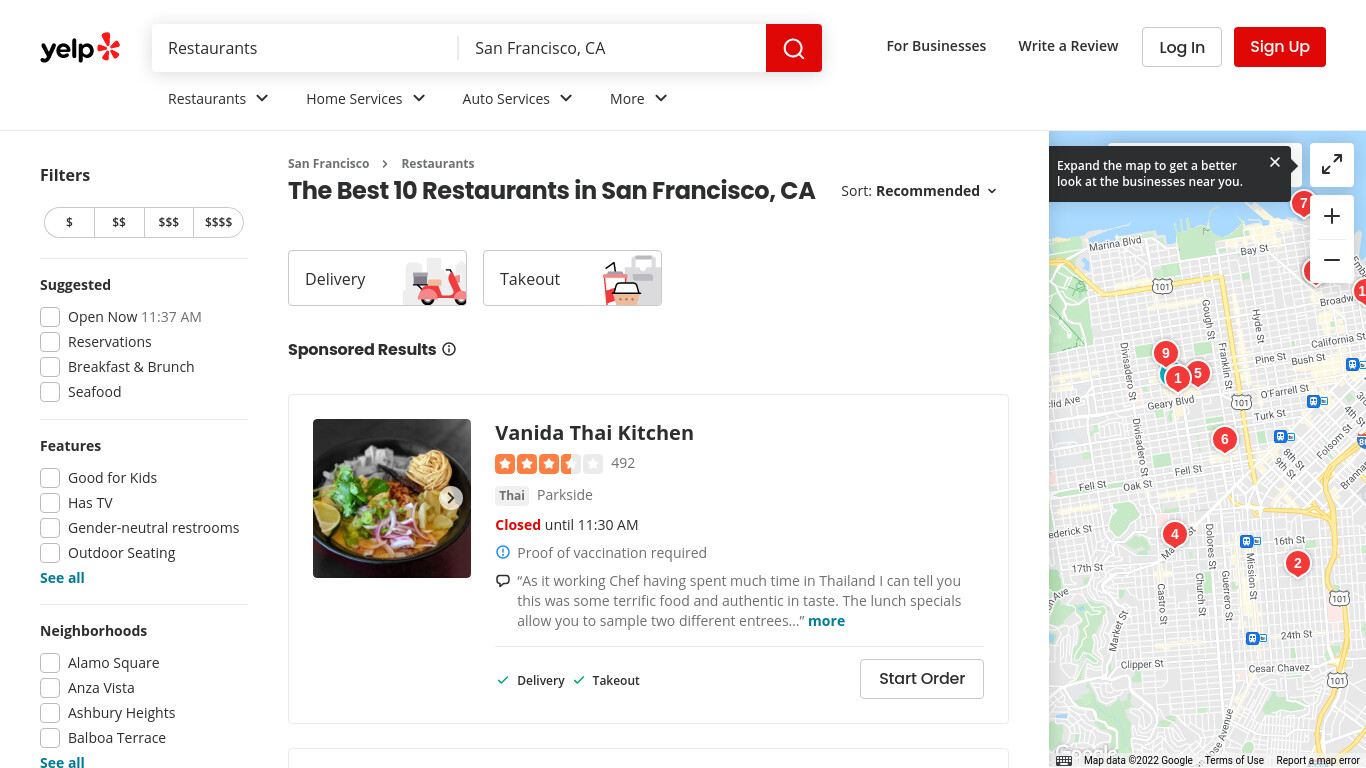Open Write a Review link
The height and width of the screenshot is (768, 1366).
click(1068, 46)
